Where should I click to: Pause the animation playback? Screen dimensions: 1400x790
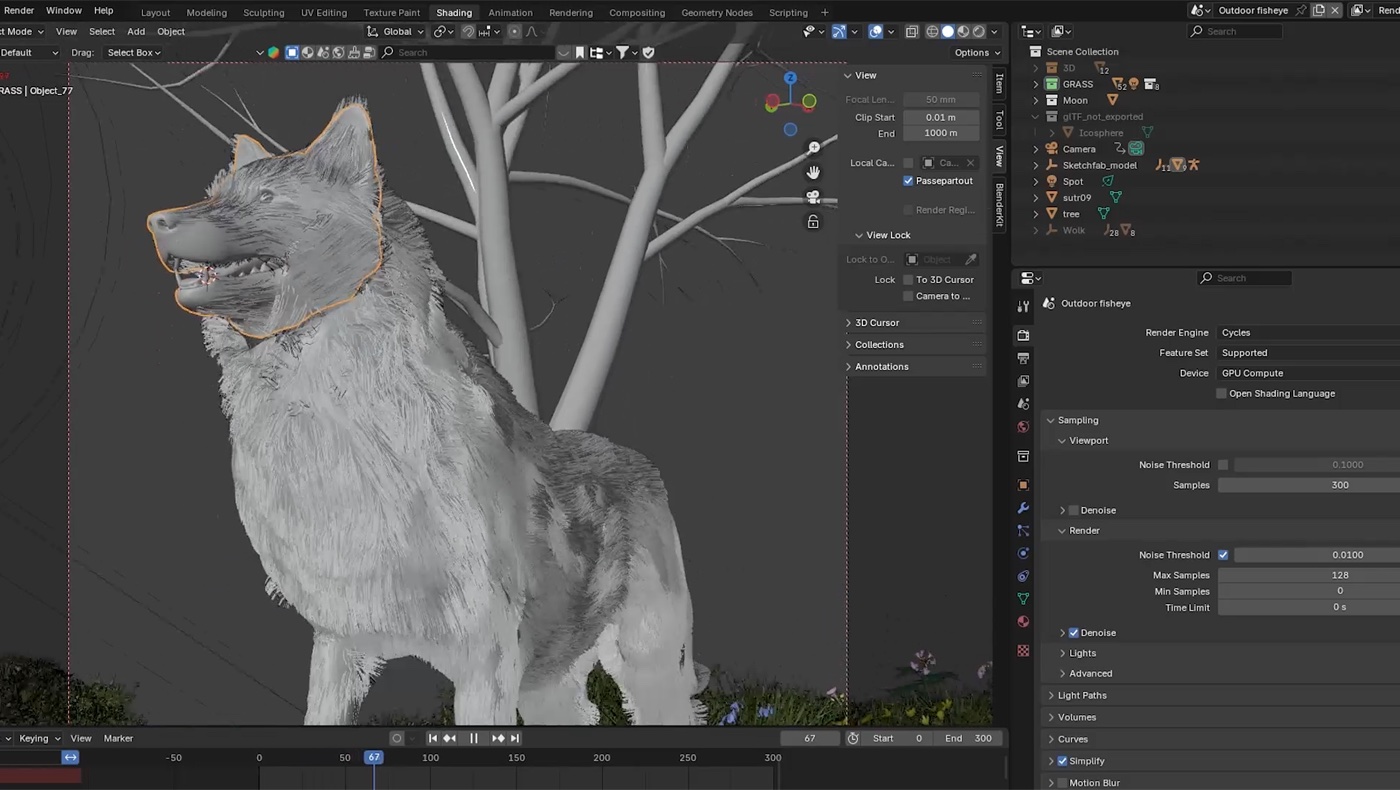pyautogui.click(x=474, y=738)
